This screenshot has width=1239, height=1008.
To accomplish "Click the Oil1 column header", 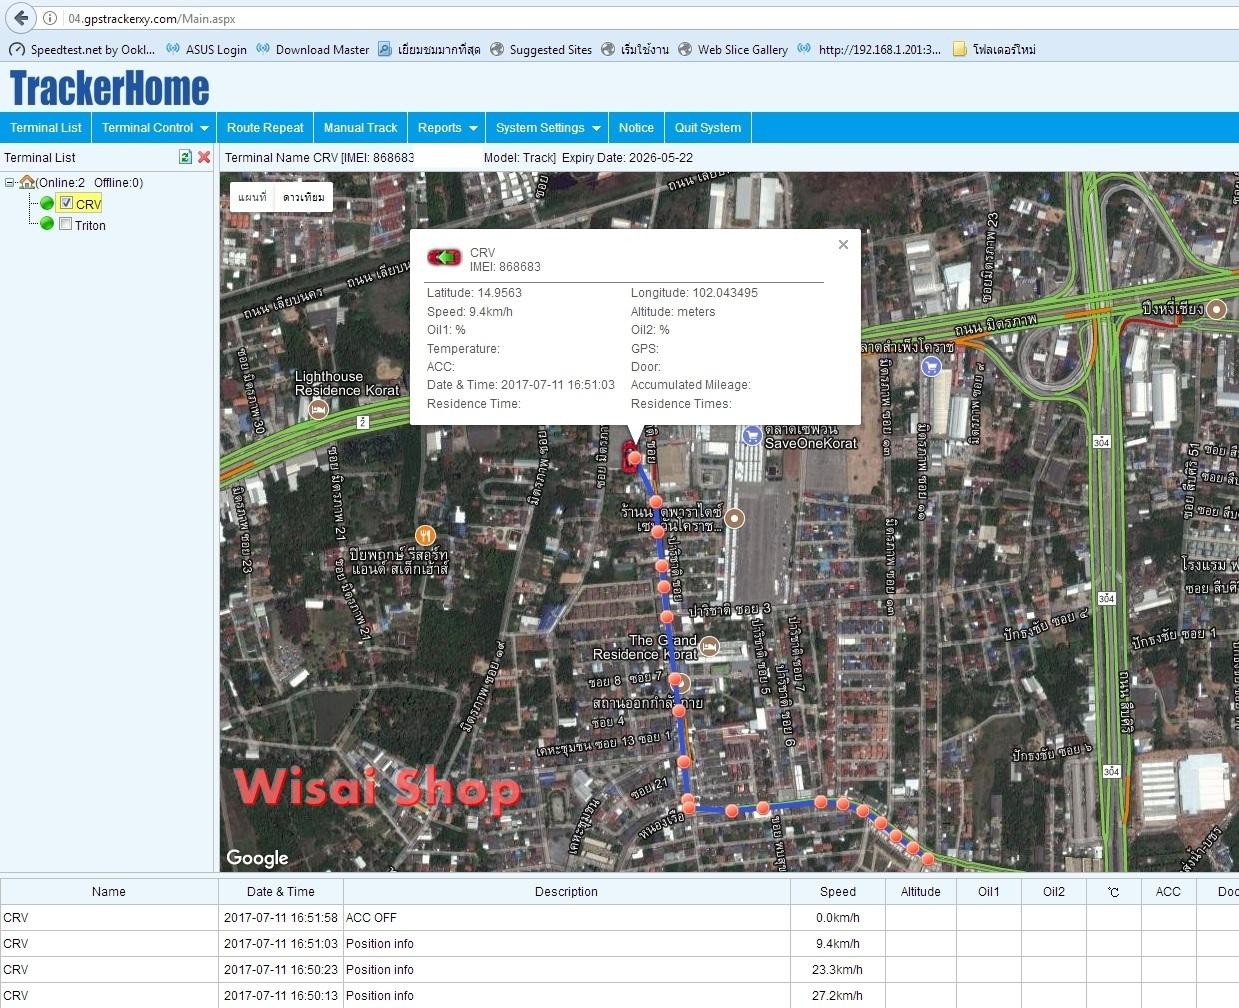I will (989, 892).
